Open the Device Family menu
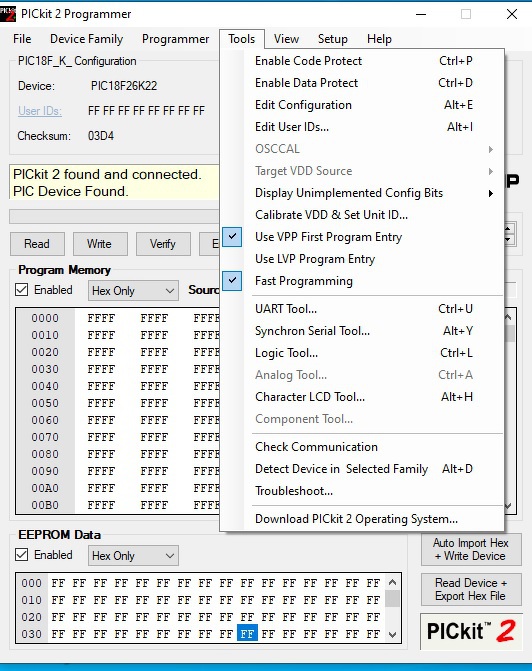The height and width of the screenshot is (671, 532). [x=86, y=39]
